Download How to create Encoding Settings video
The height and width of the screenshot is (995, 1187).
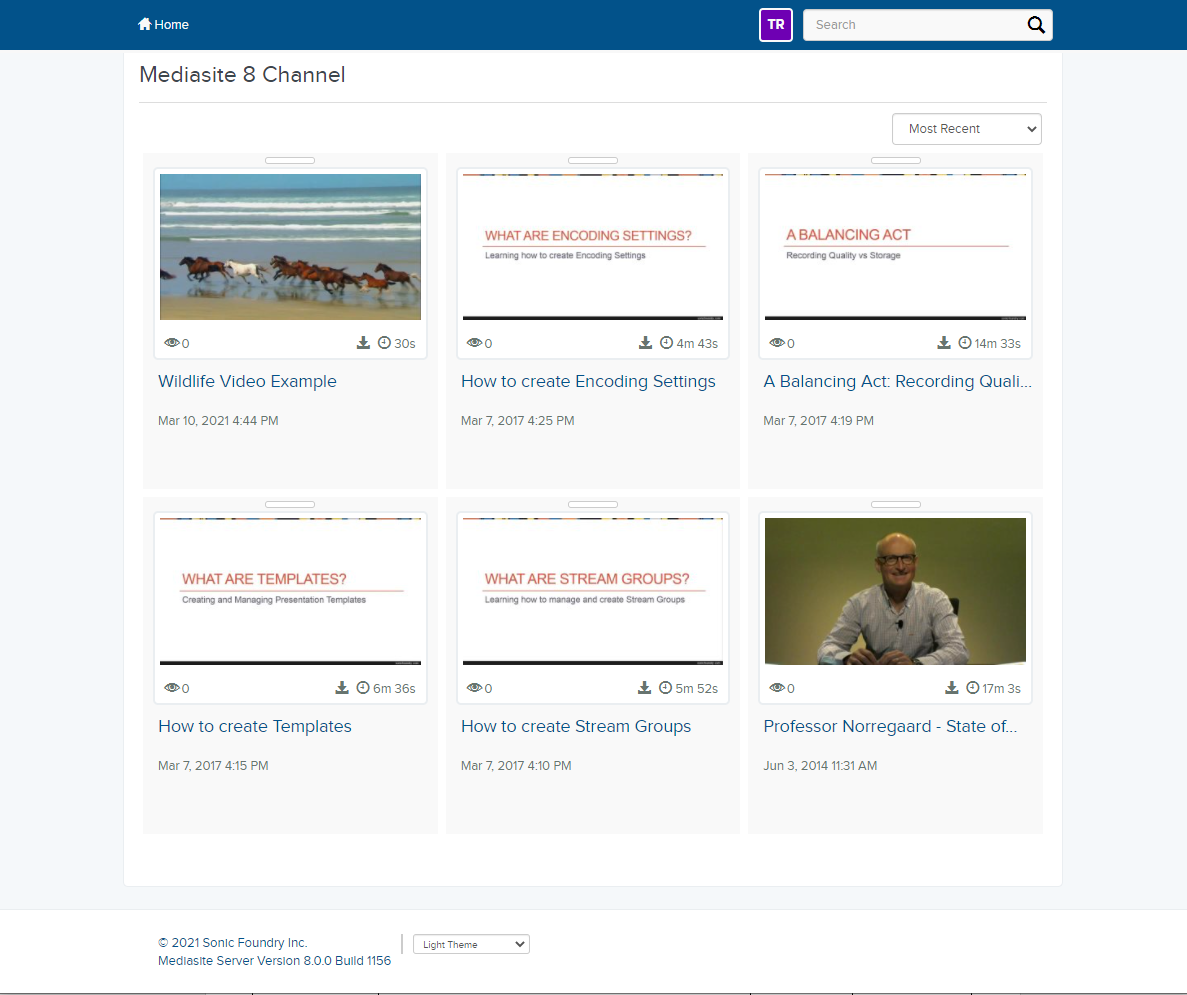coord(645,343)
